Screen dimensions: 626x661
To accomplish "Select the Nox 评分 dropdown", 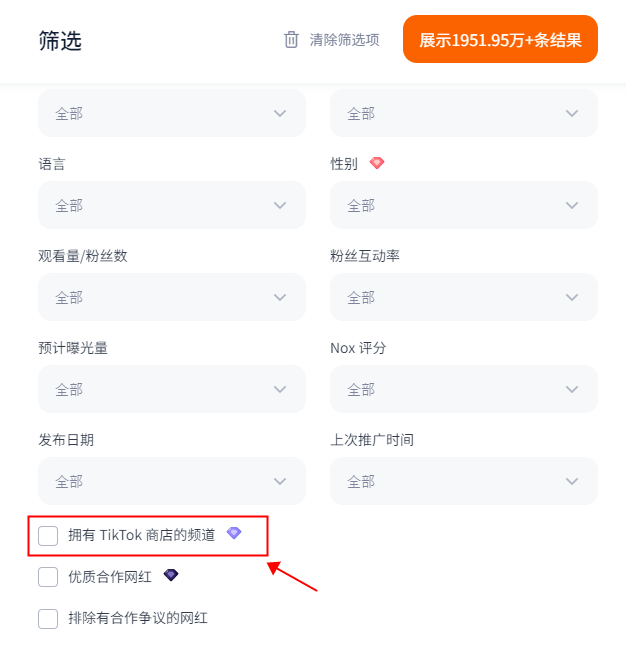I will point(463,389).
